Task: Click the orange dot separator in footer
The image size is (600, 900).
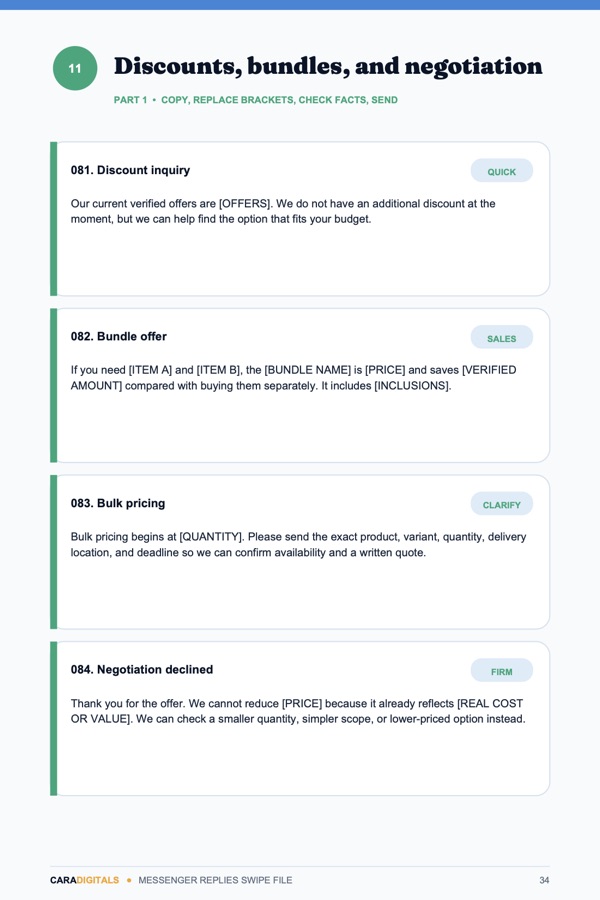Action: pos(129,880)
